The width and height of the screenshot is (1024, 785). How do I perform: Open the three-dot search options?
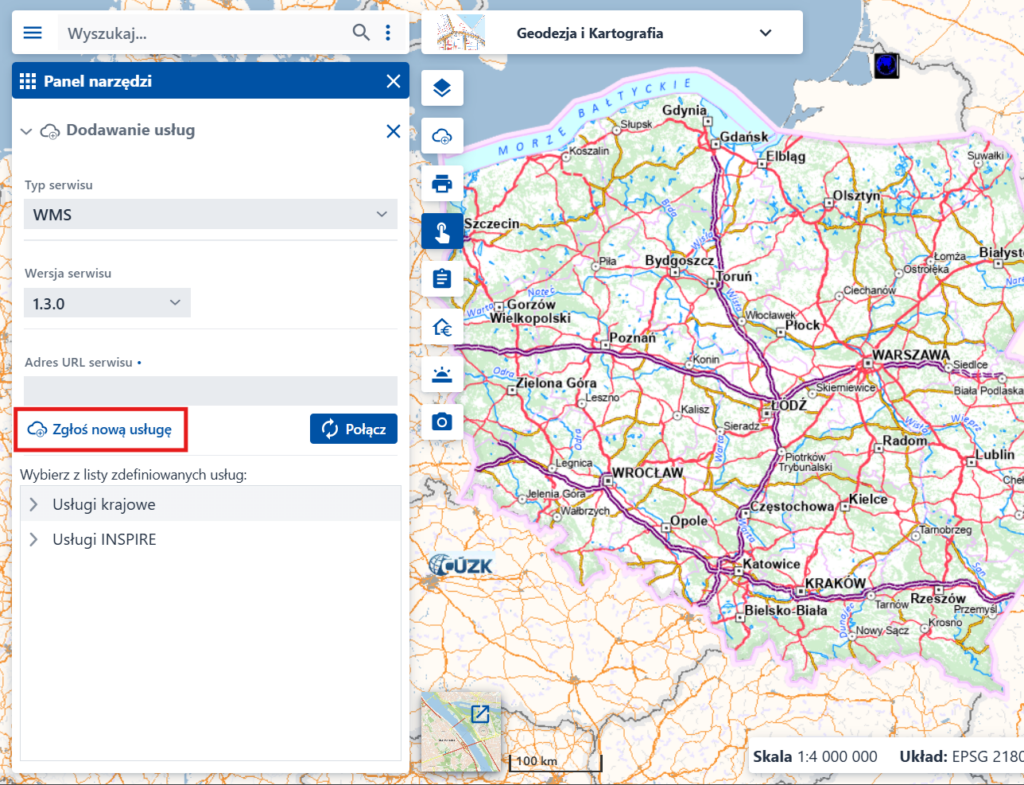(x=388, y=33)
